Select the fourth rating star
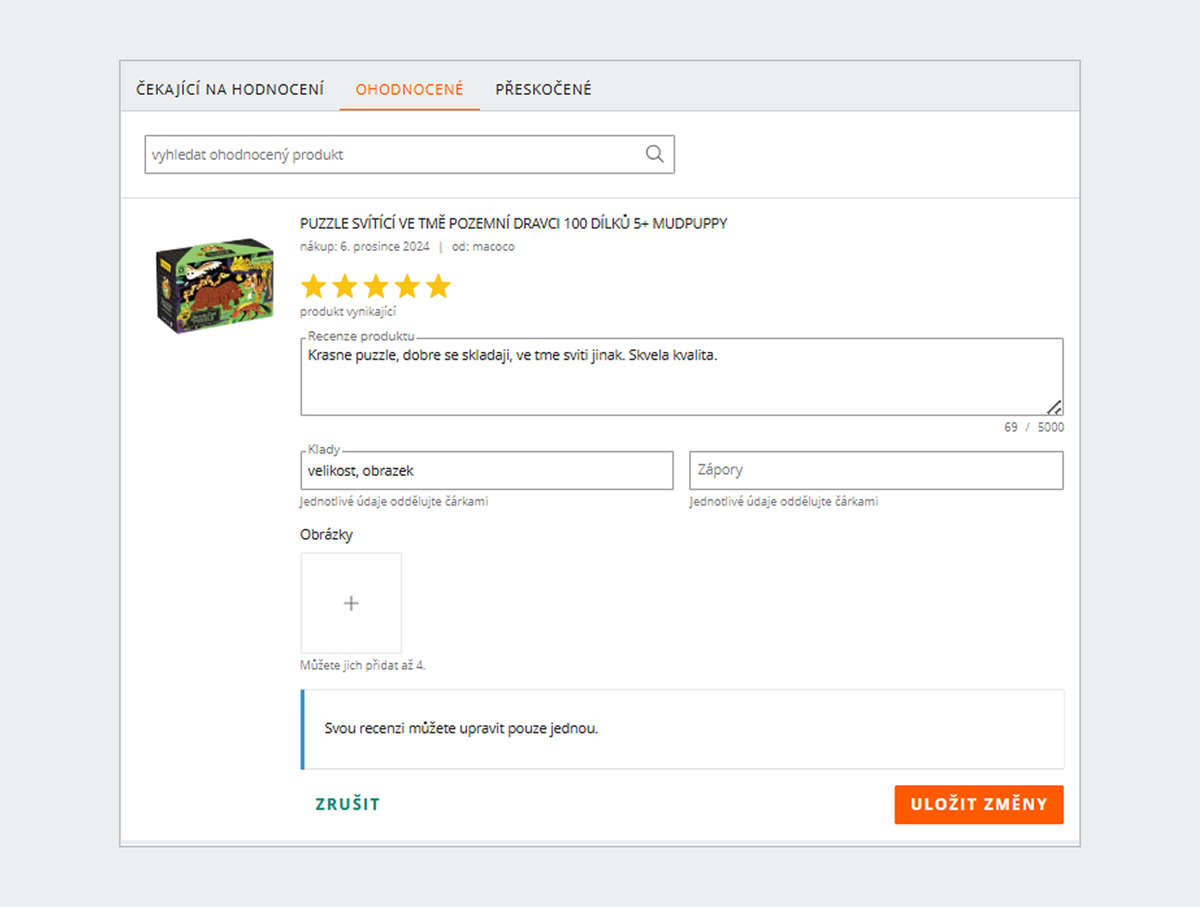 (406, 286)
